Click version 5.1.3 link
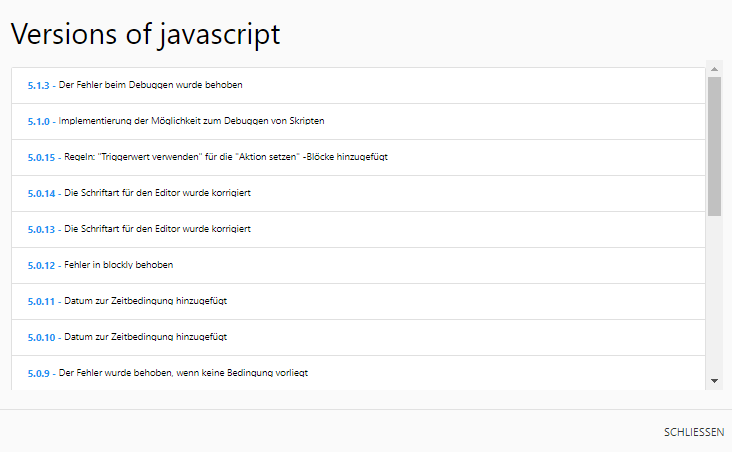Viewport: 732px width, 452px height. click(x=39, y=85)
